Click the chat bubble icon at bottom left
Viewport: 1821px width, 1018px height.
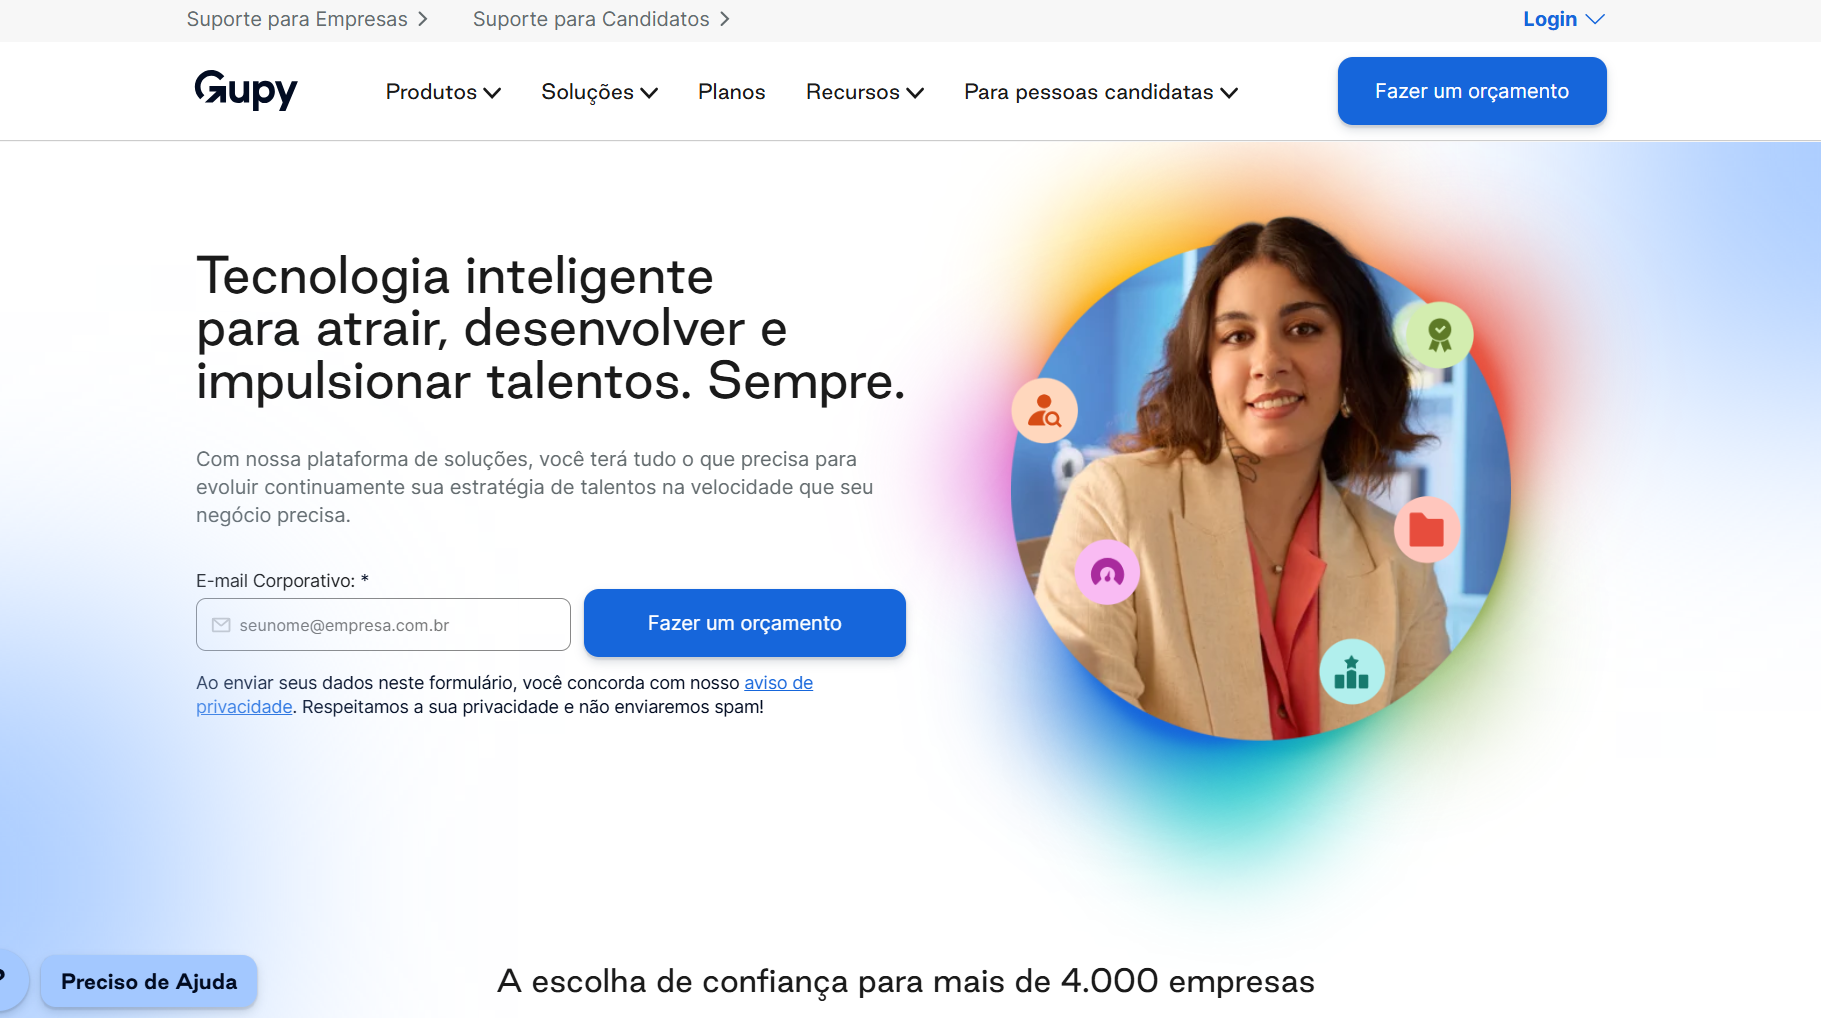click(x=8, y=978)
